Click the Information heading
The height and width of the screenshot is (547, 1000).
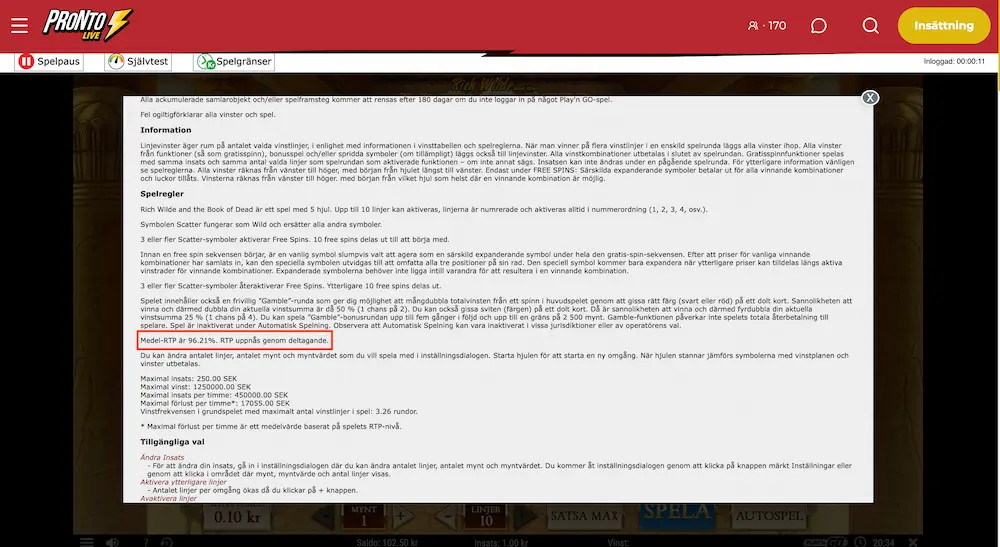(x=166, y=130)
